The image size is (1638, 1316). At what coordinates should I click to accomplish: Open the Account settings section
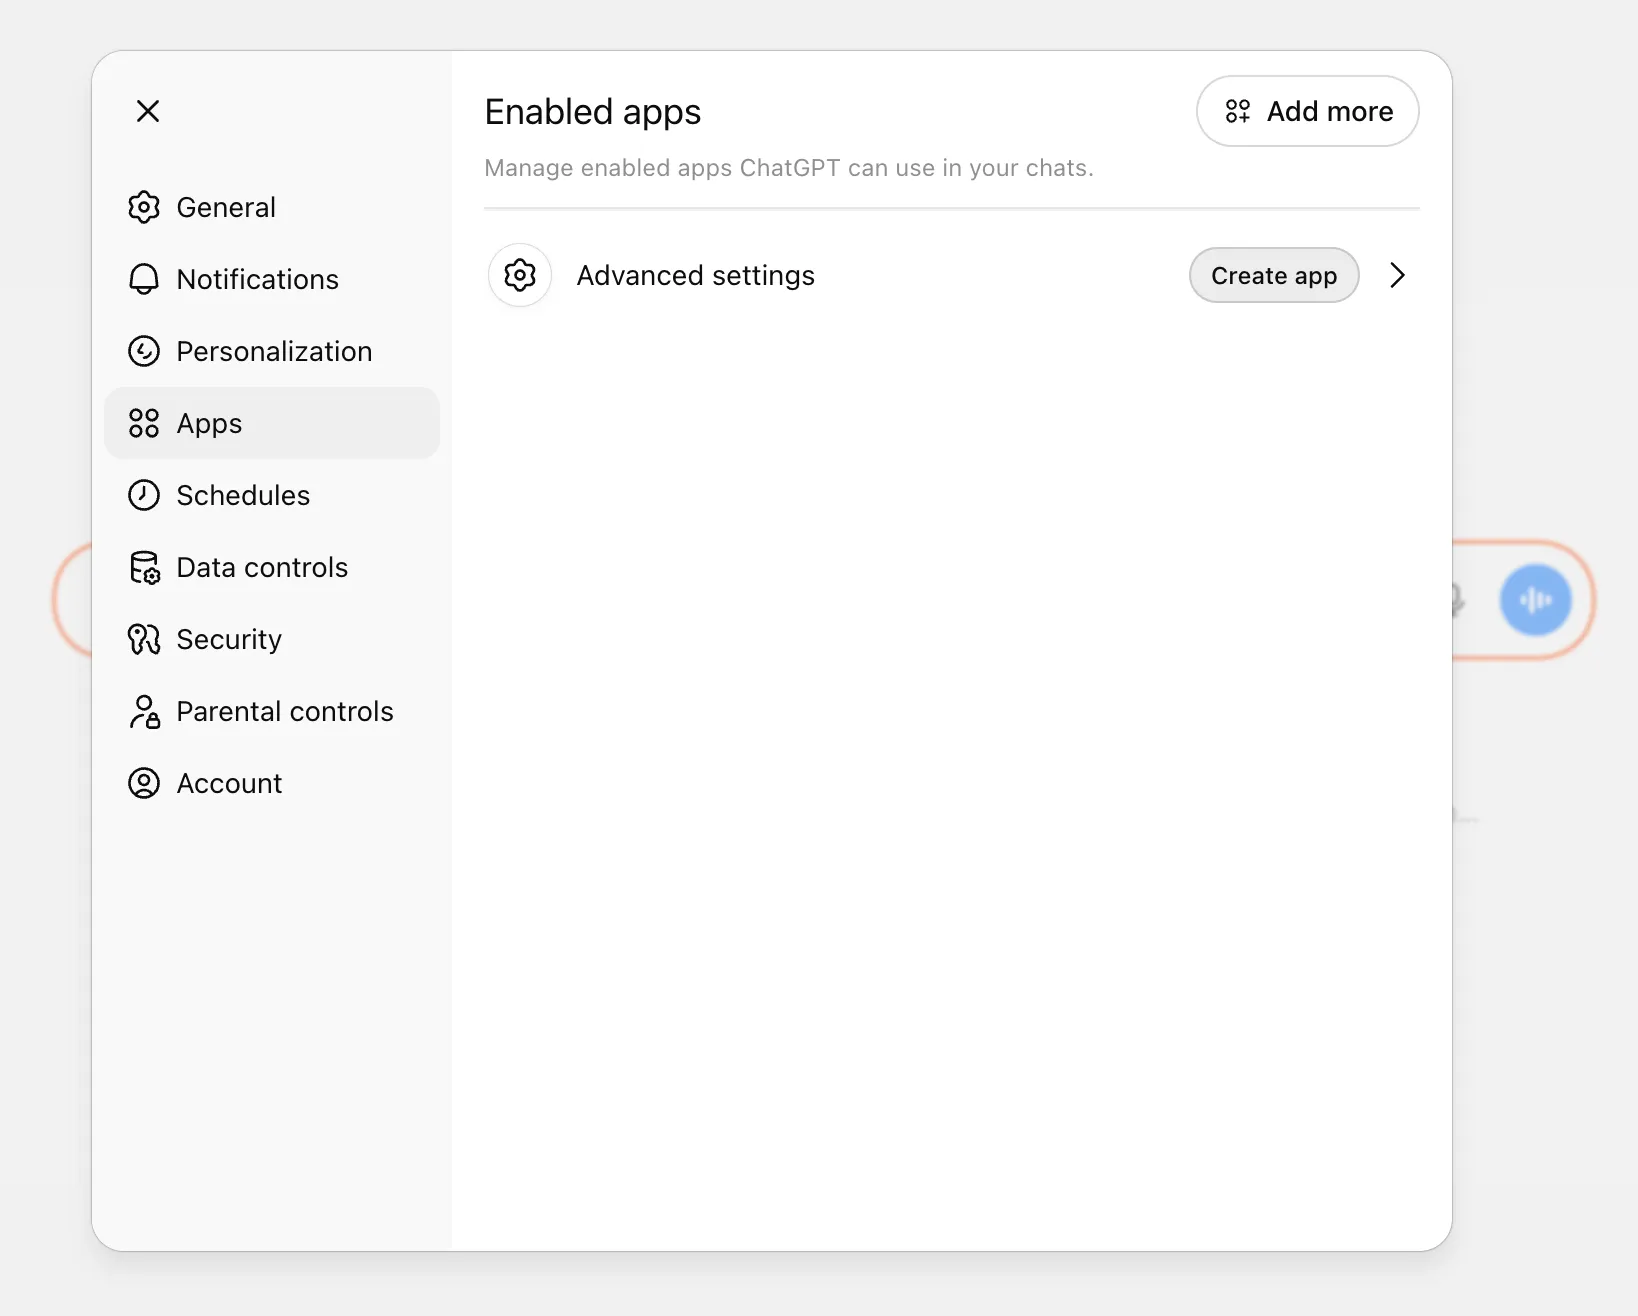pyautogui.click(x=229, y=783)
